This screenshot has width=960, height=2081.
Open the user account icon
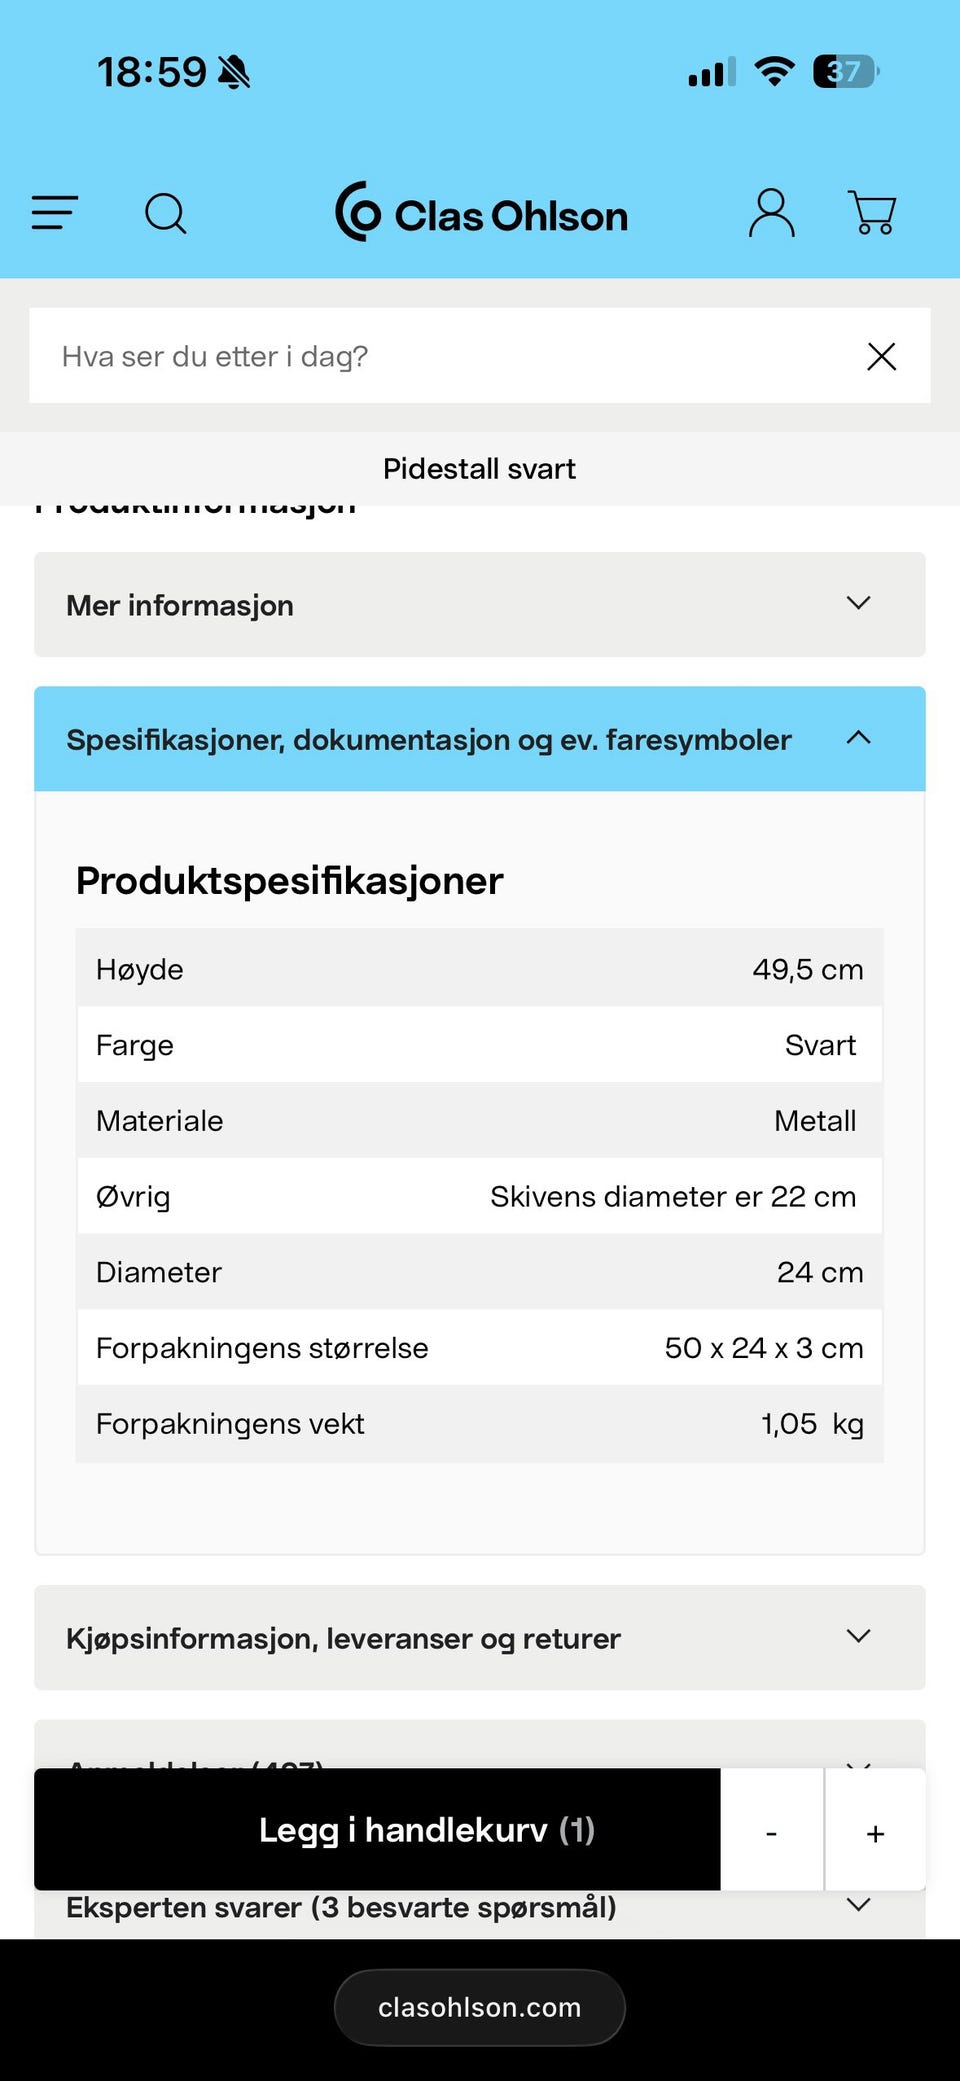tap(771, 213)
